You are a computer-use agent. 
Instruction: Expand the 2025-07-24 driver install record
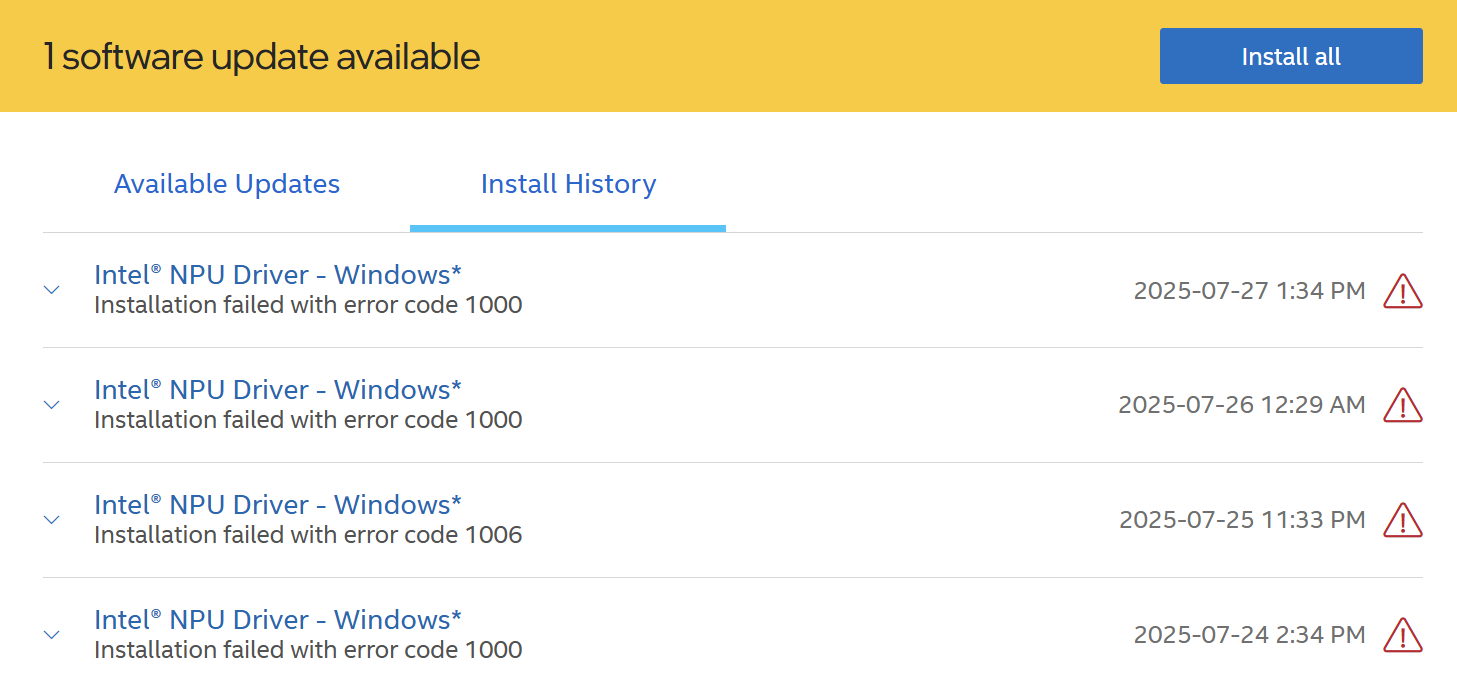coord(51,634)
